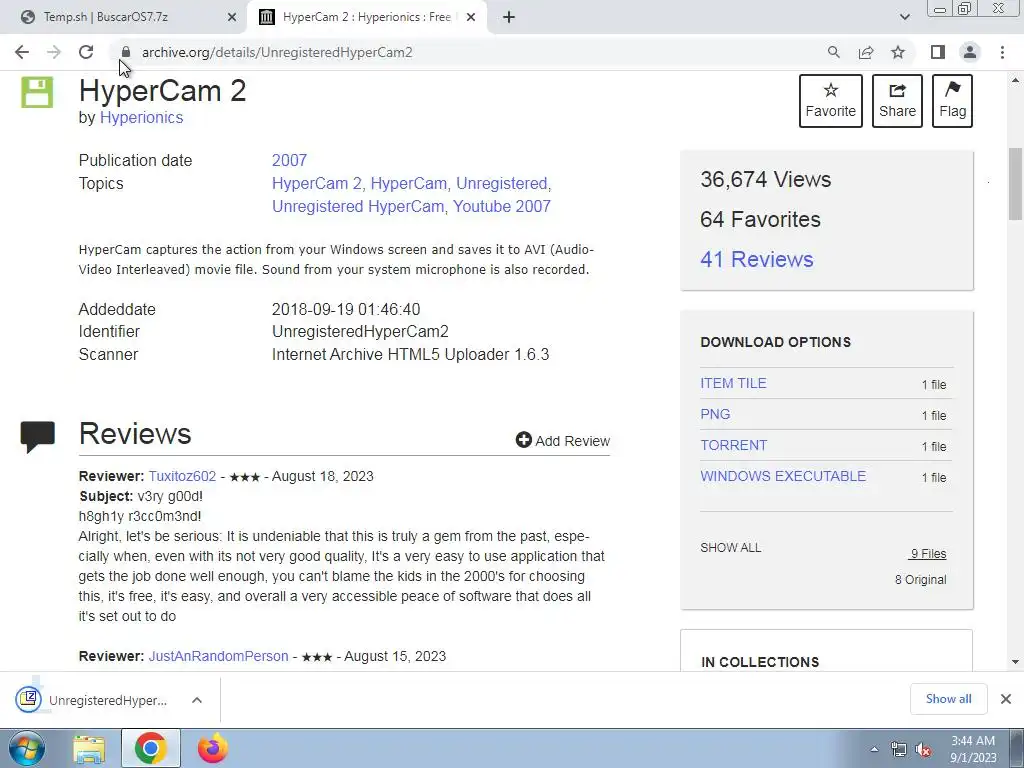
Task: Open the Chrome profile avatar
Action: click(x=970, y=52)
